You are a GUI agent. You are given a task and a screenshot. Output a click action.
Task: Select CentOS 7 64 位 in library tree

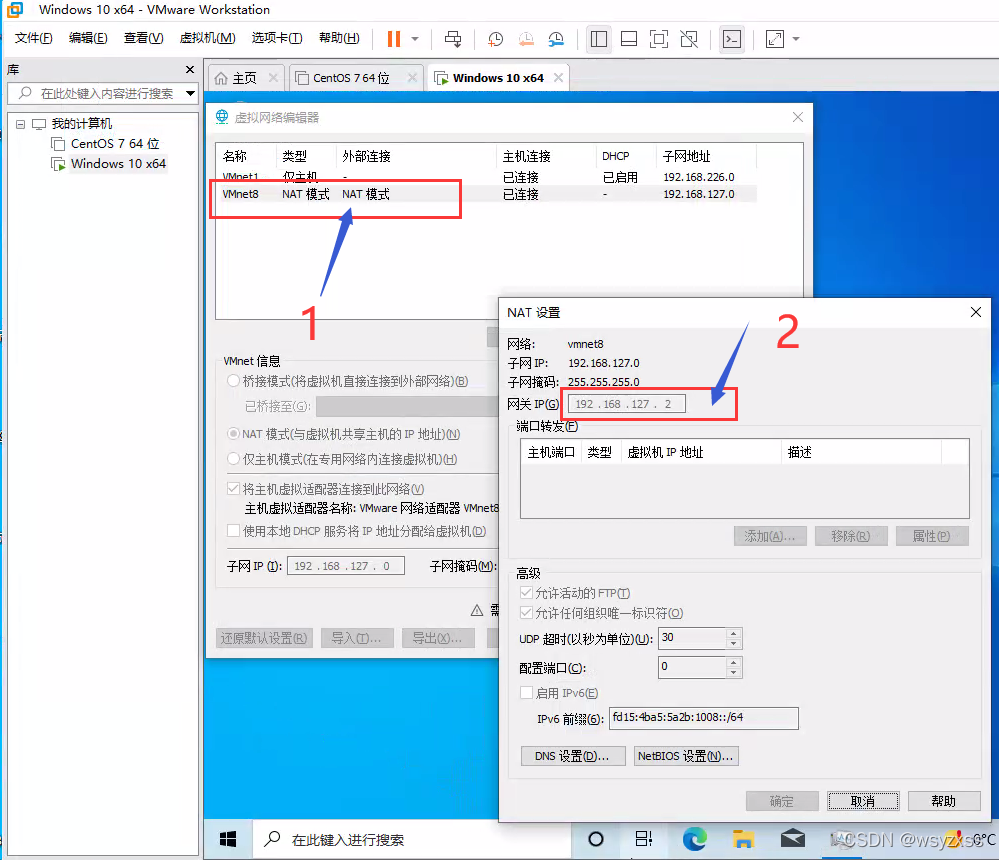(x=115, y=144)
